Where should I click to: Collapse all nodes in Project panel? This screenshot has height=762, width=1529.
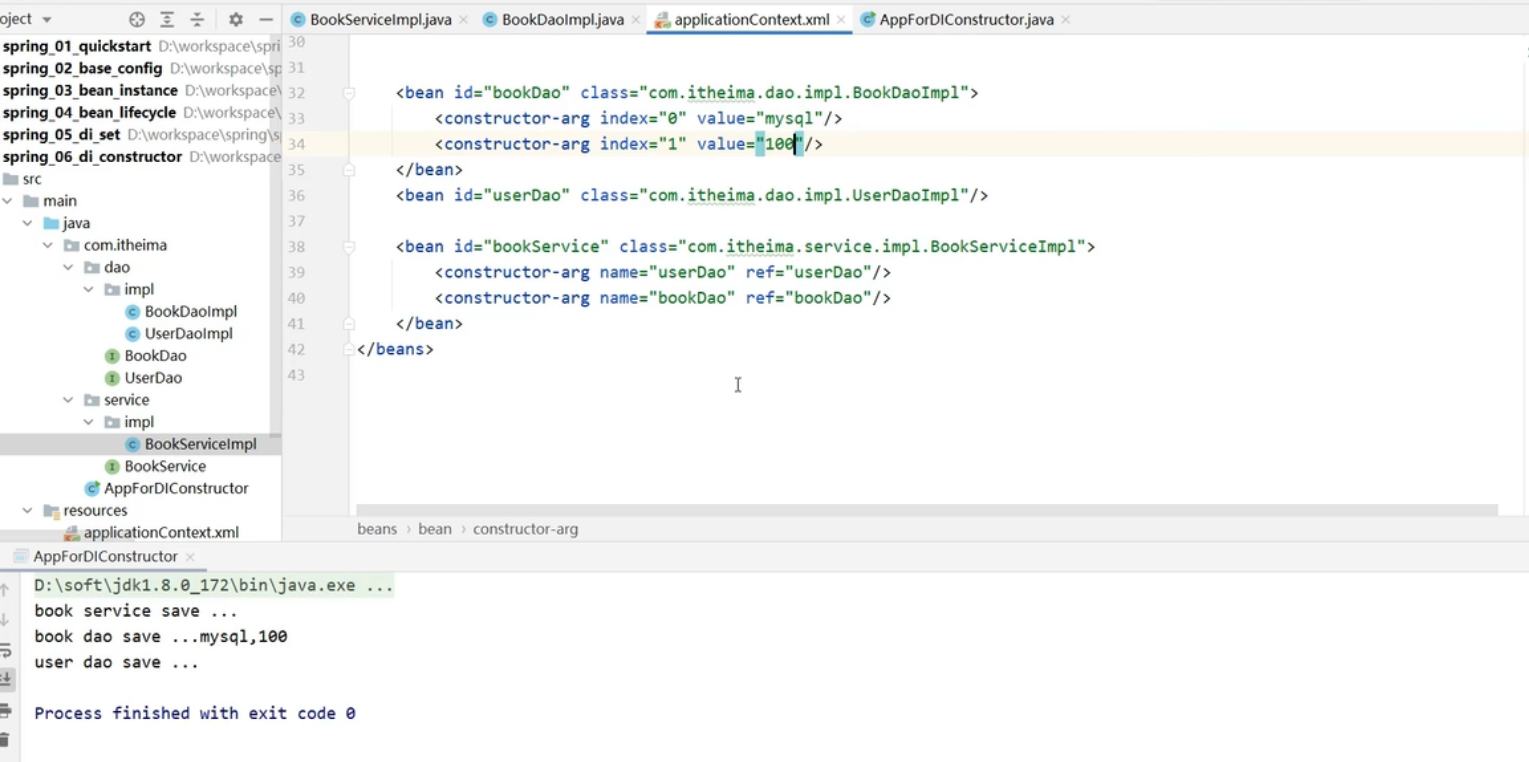[x=197, y=19]
